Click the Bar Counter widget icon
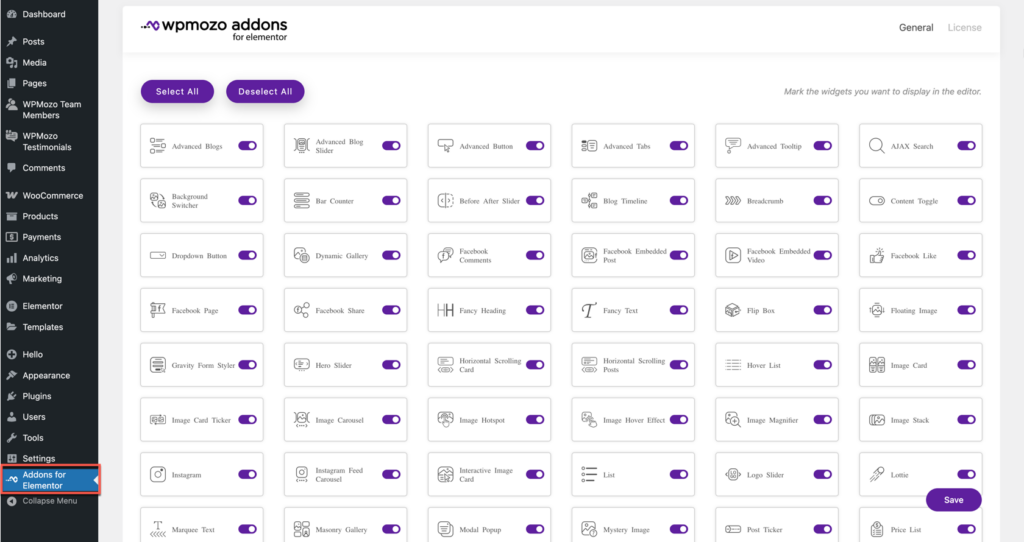 (301, 201)
